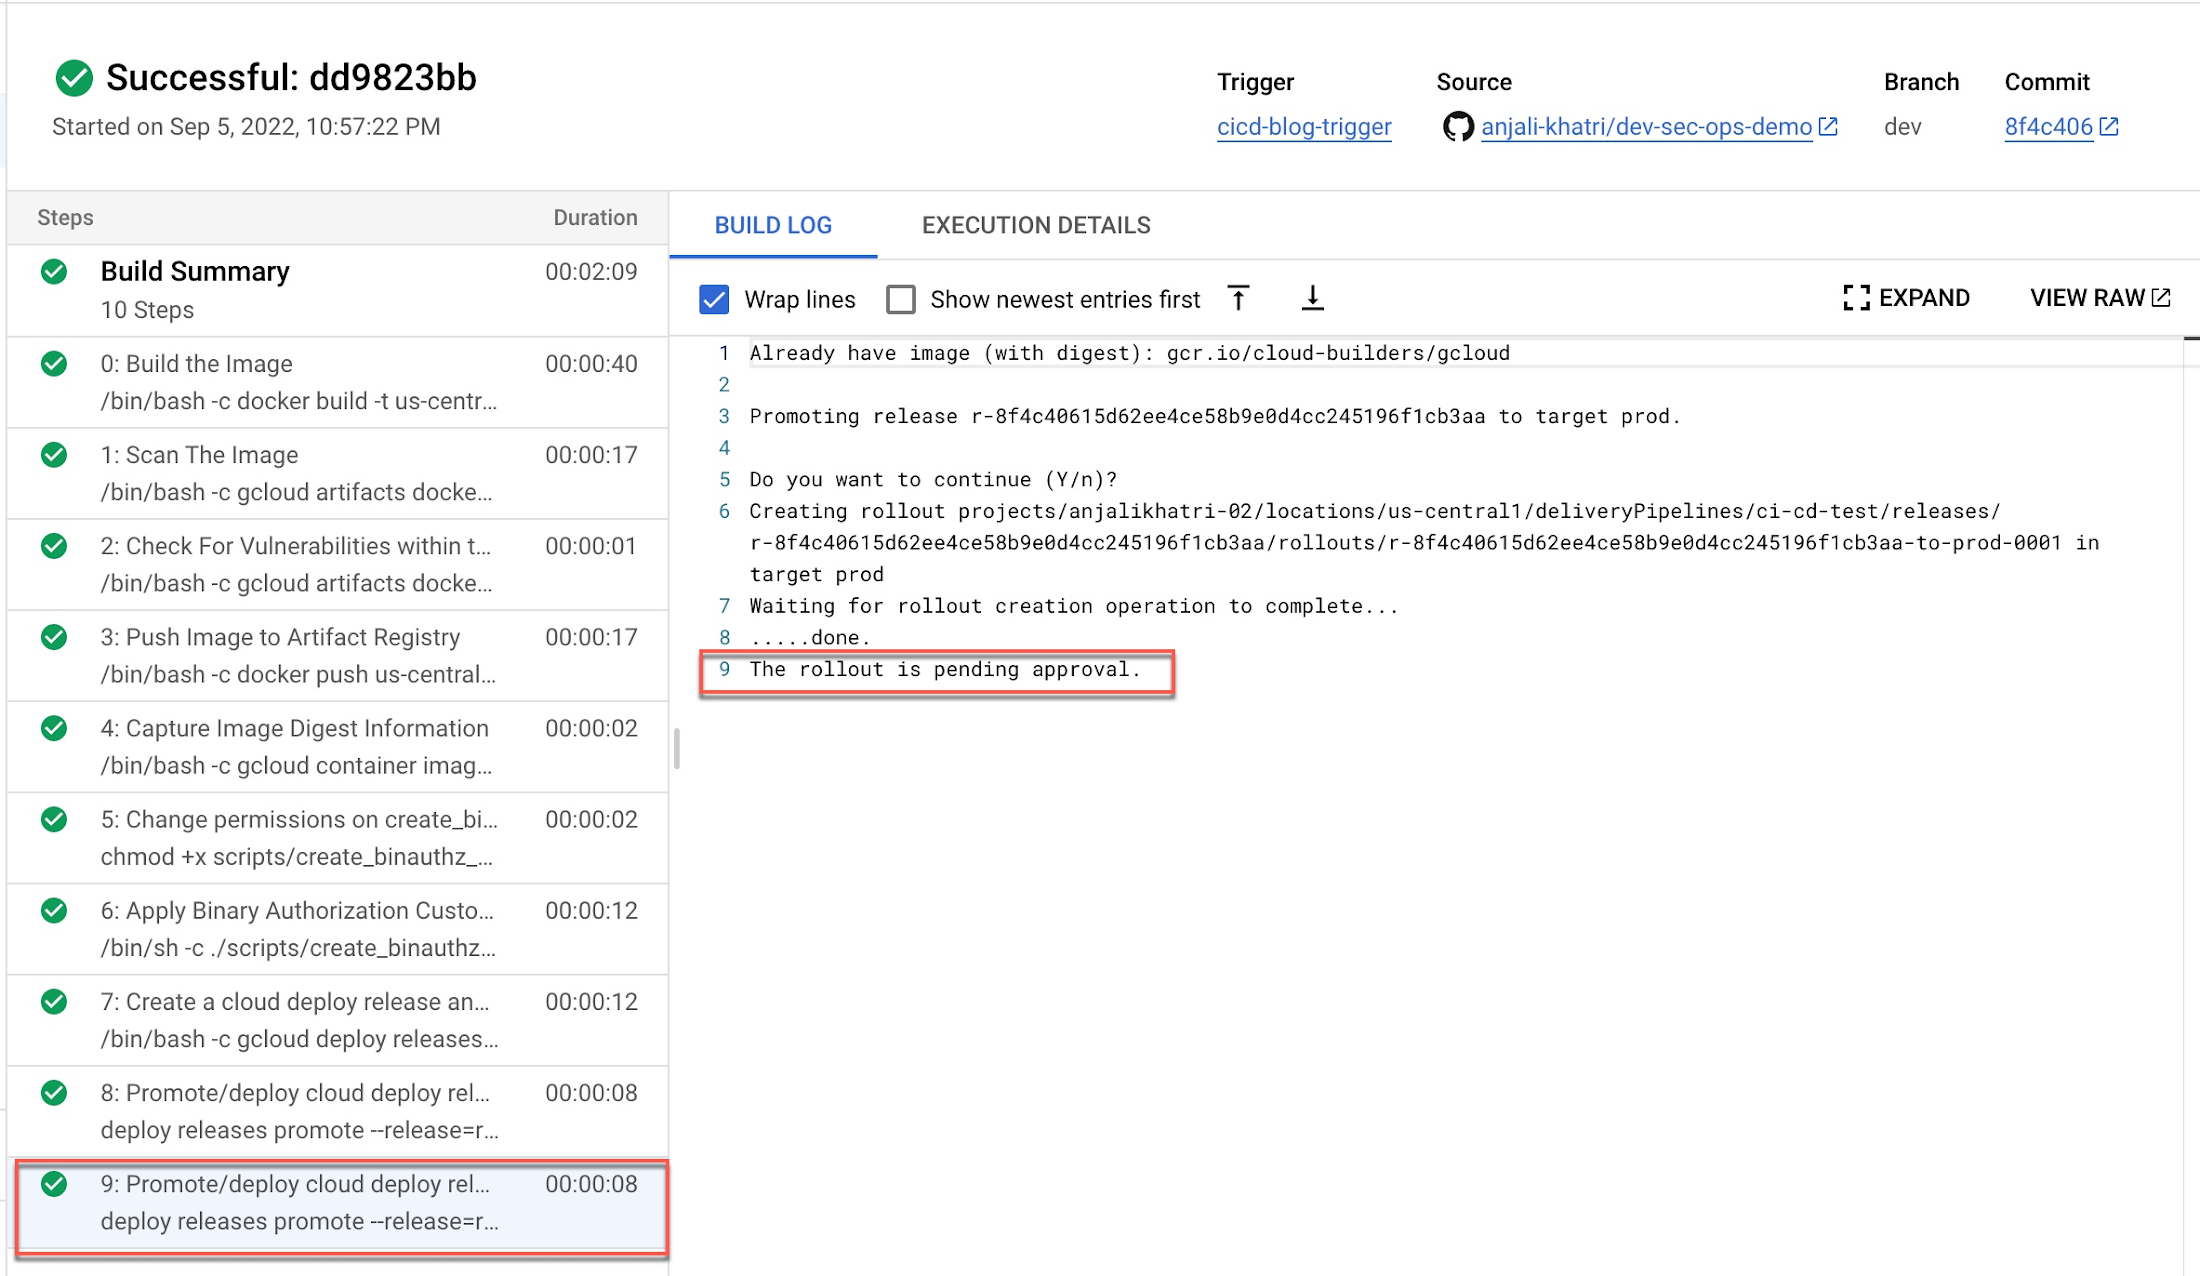Click the status check icon for step 2 Check For Vulnerabilities
Screen dimensions: 2200x1276
pyautogui.click(x=54, y=546)
